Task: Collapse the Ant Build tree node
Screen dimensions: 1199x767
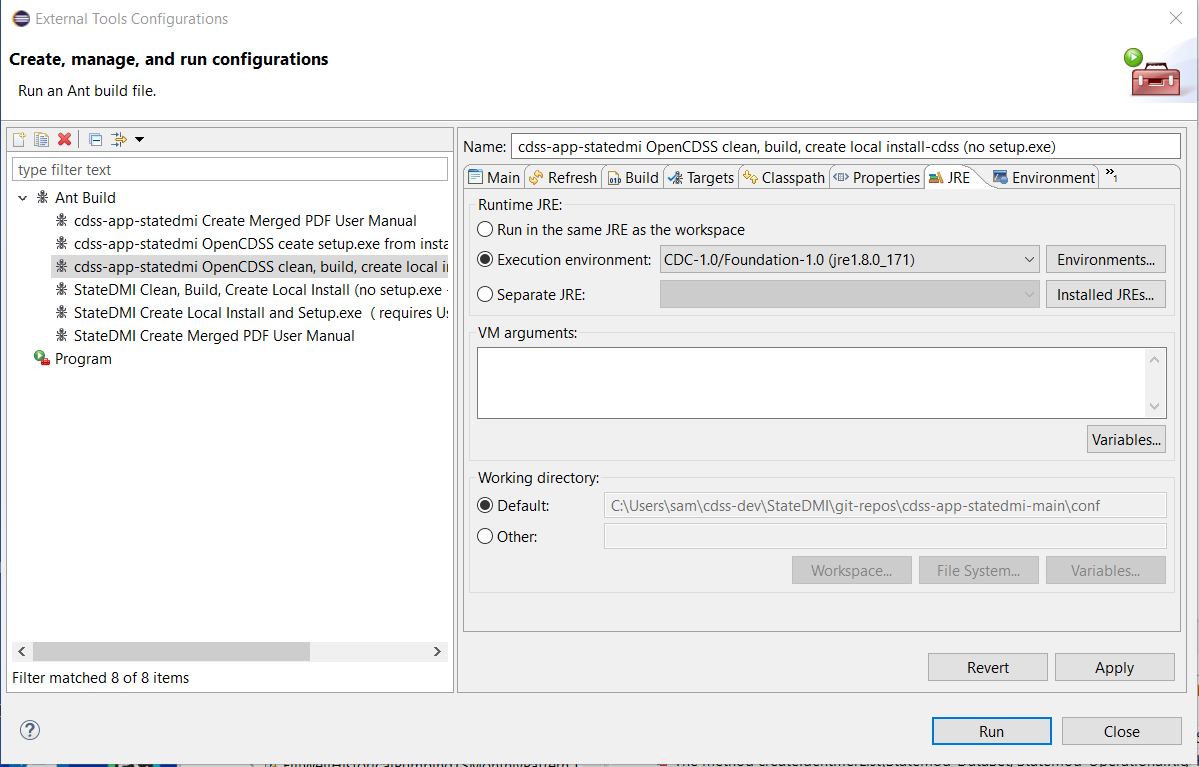Action: point(22,198)
